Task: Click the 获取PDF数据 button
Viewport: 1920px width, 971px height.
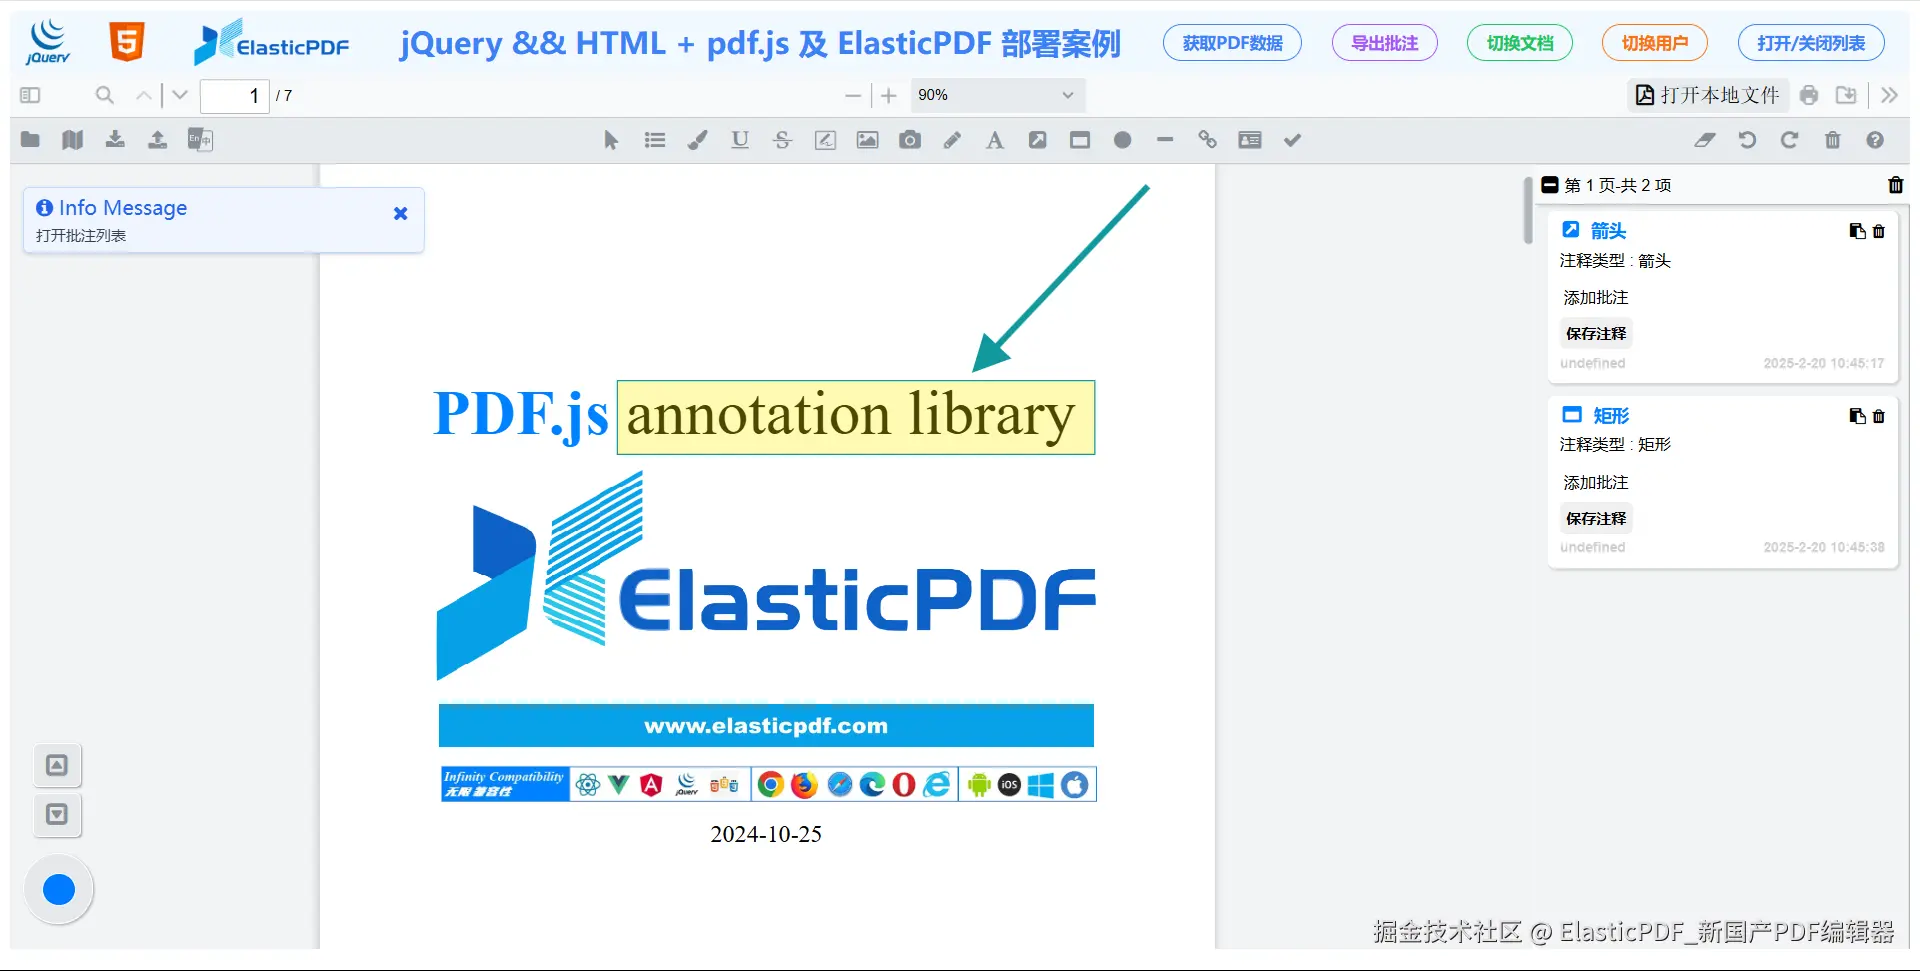Action: [x=1232, y=43]
